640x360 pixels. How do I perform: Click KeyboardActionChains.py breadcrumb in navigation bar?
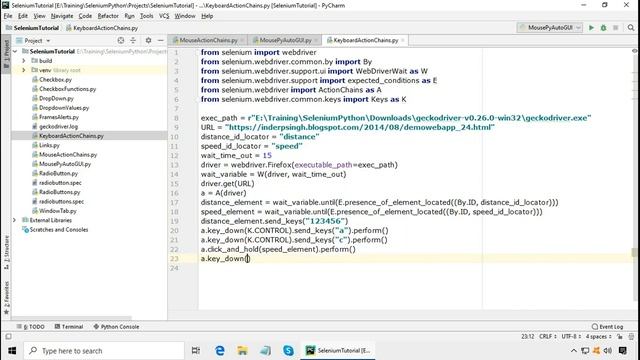click(102, 28)
